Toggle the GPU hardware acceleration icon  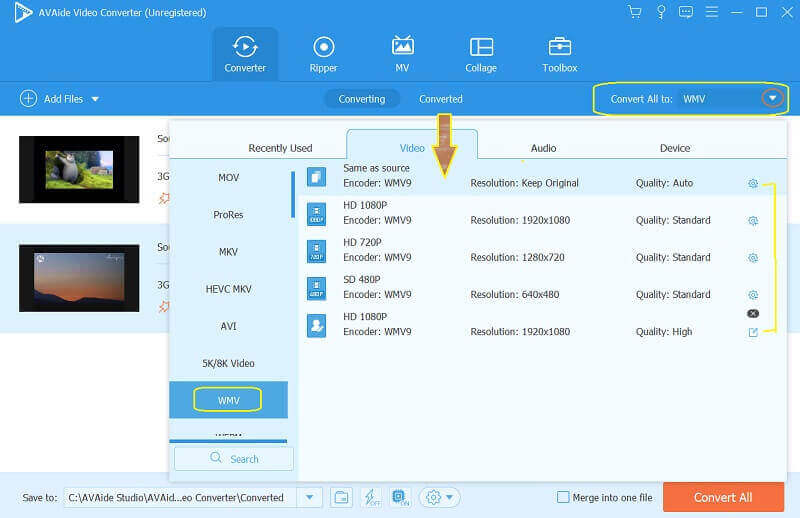[x=401, y=497]
